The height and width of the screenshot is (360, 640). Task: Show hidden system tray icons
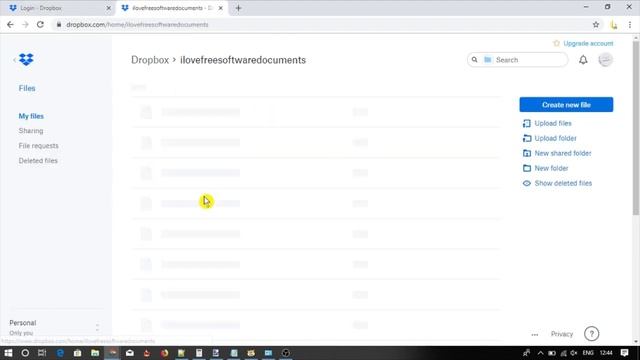[540, 353]
